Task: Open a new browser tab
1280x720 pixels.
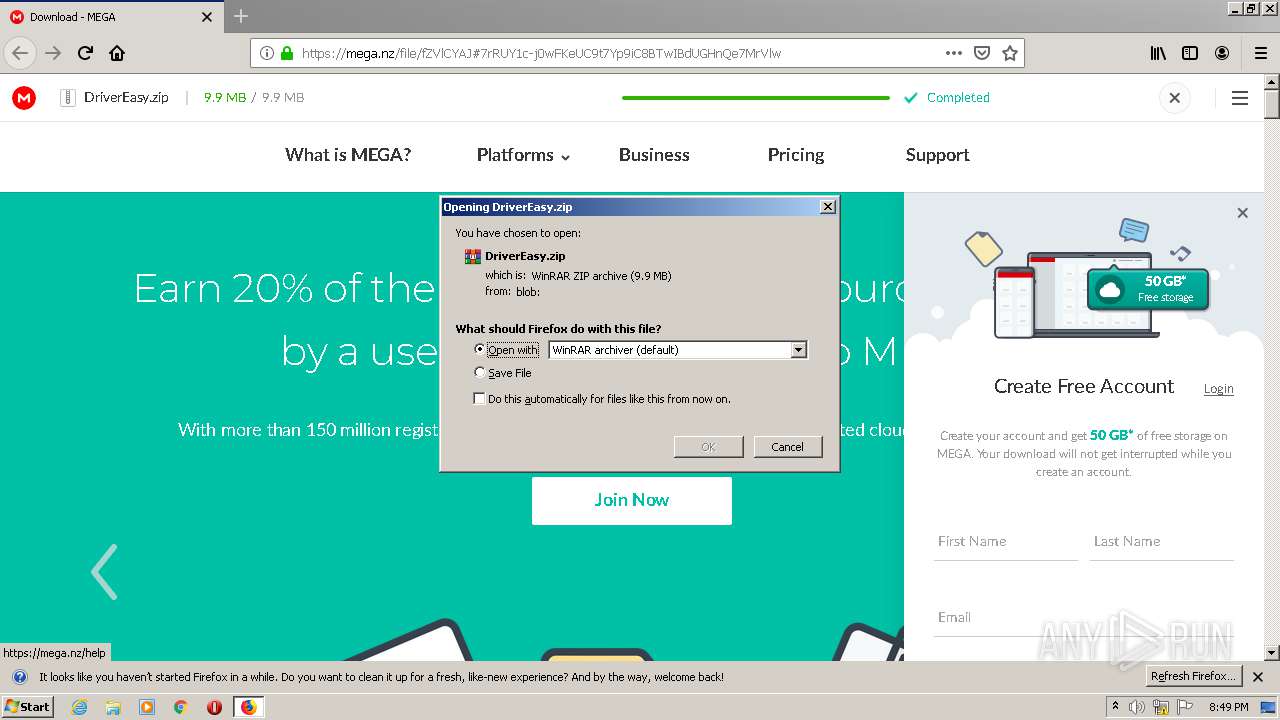Action: click(x=241, y=16)
